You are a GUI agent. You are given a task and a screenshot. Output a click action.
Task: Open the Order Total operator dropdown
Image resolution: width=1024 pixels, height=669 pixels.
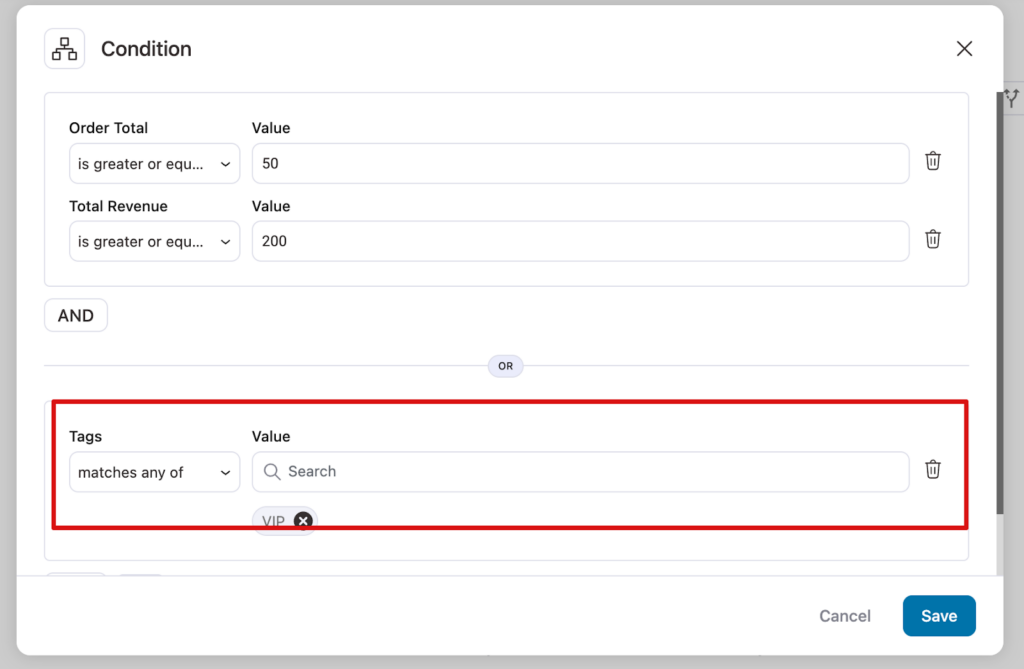tap(154, 164)
